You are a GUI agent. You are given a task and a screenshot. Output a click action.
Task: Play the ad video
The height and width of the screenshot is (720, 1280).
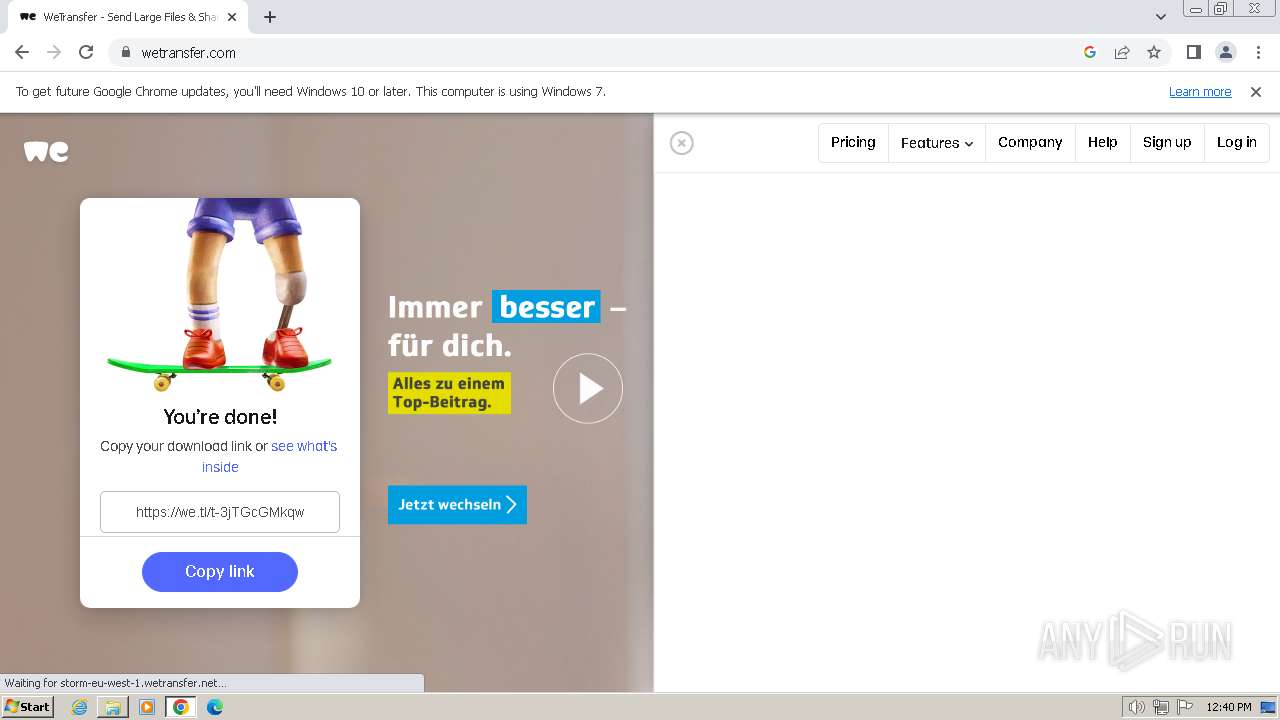588,388
